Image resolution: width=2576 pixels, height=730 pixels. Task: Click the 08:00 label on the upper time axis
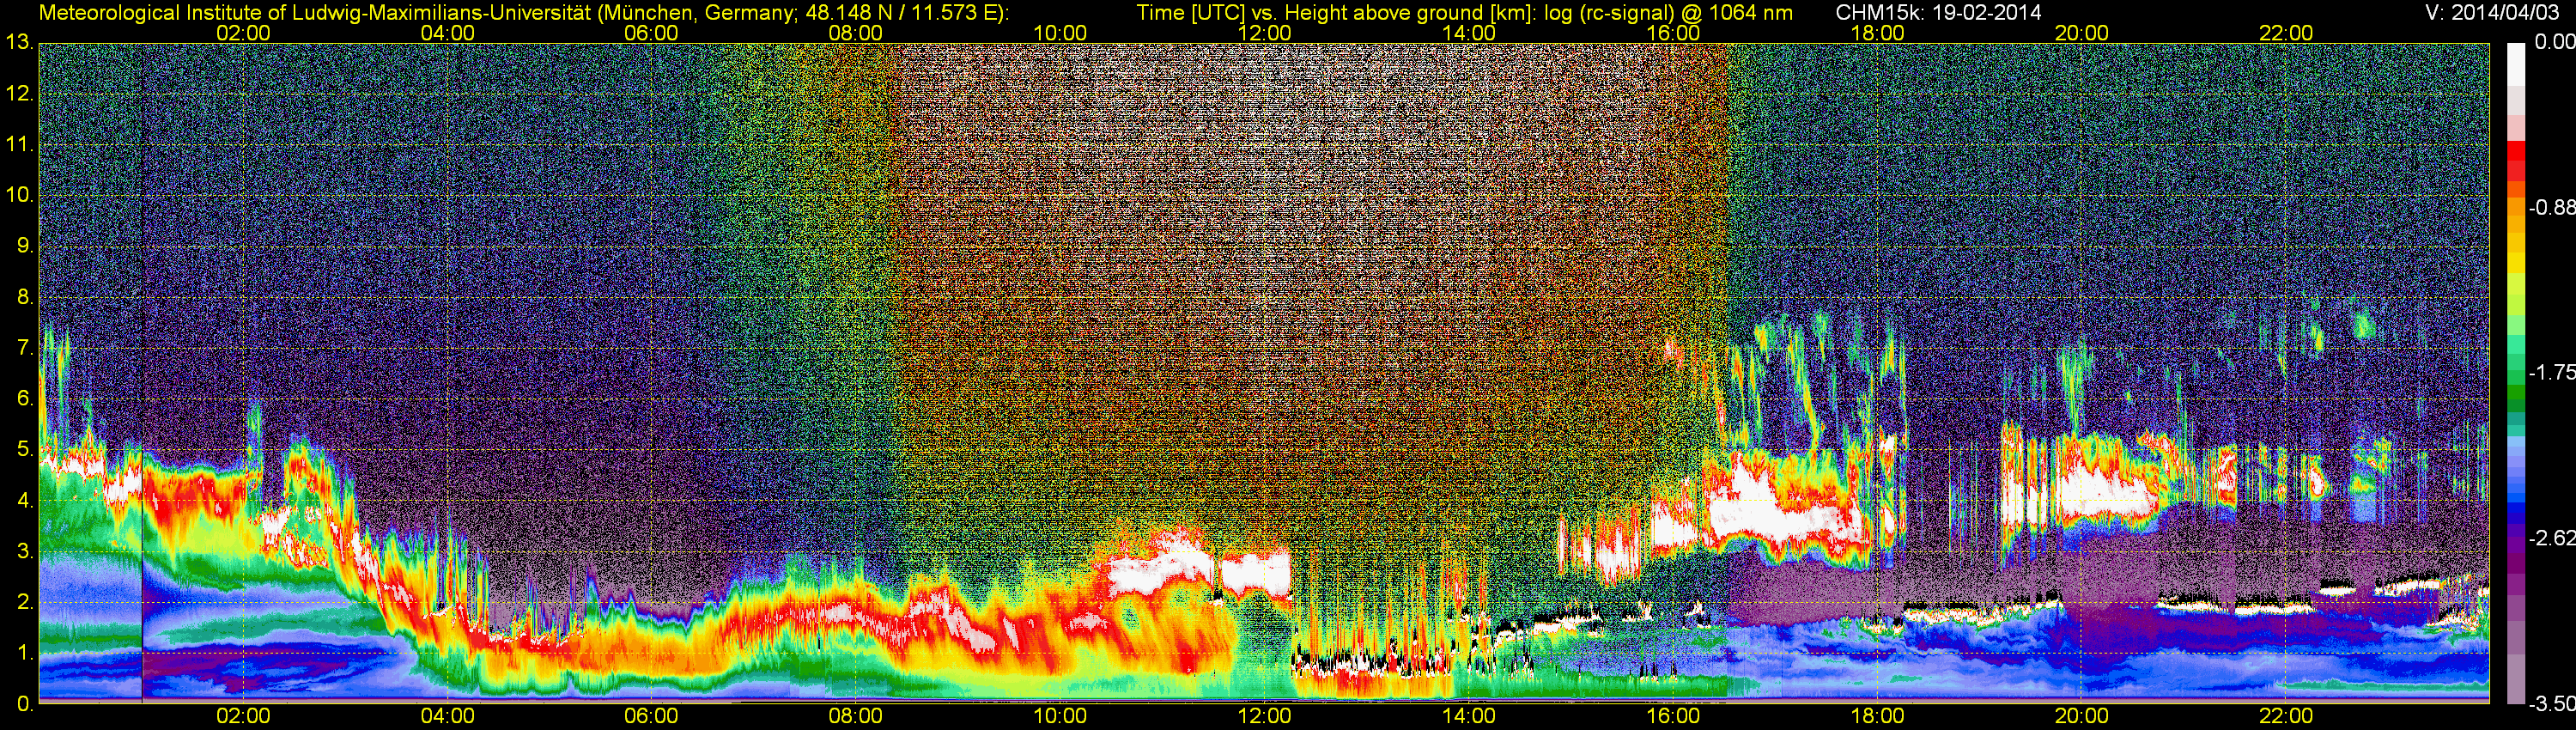pyautogui.click(x=856, y=33)
